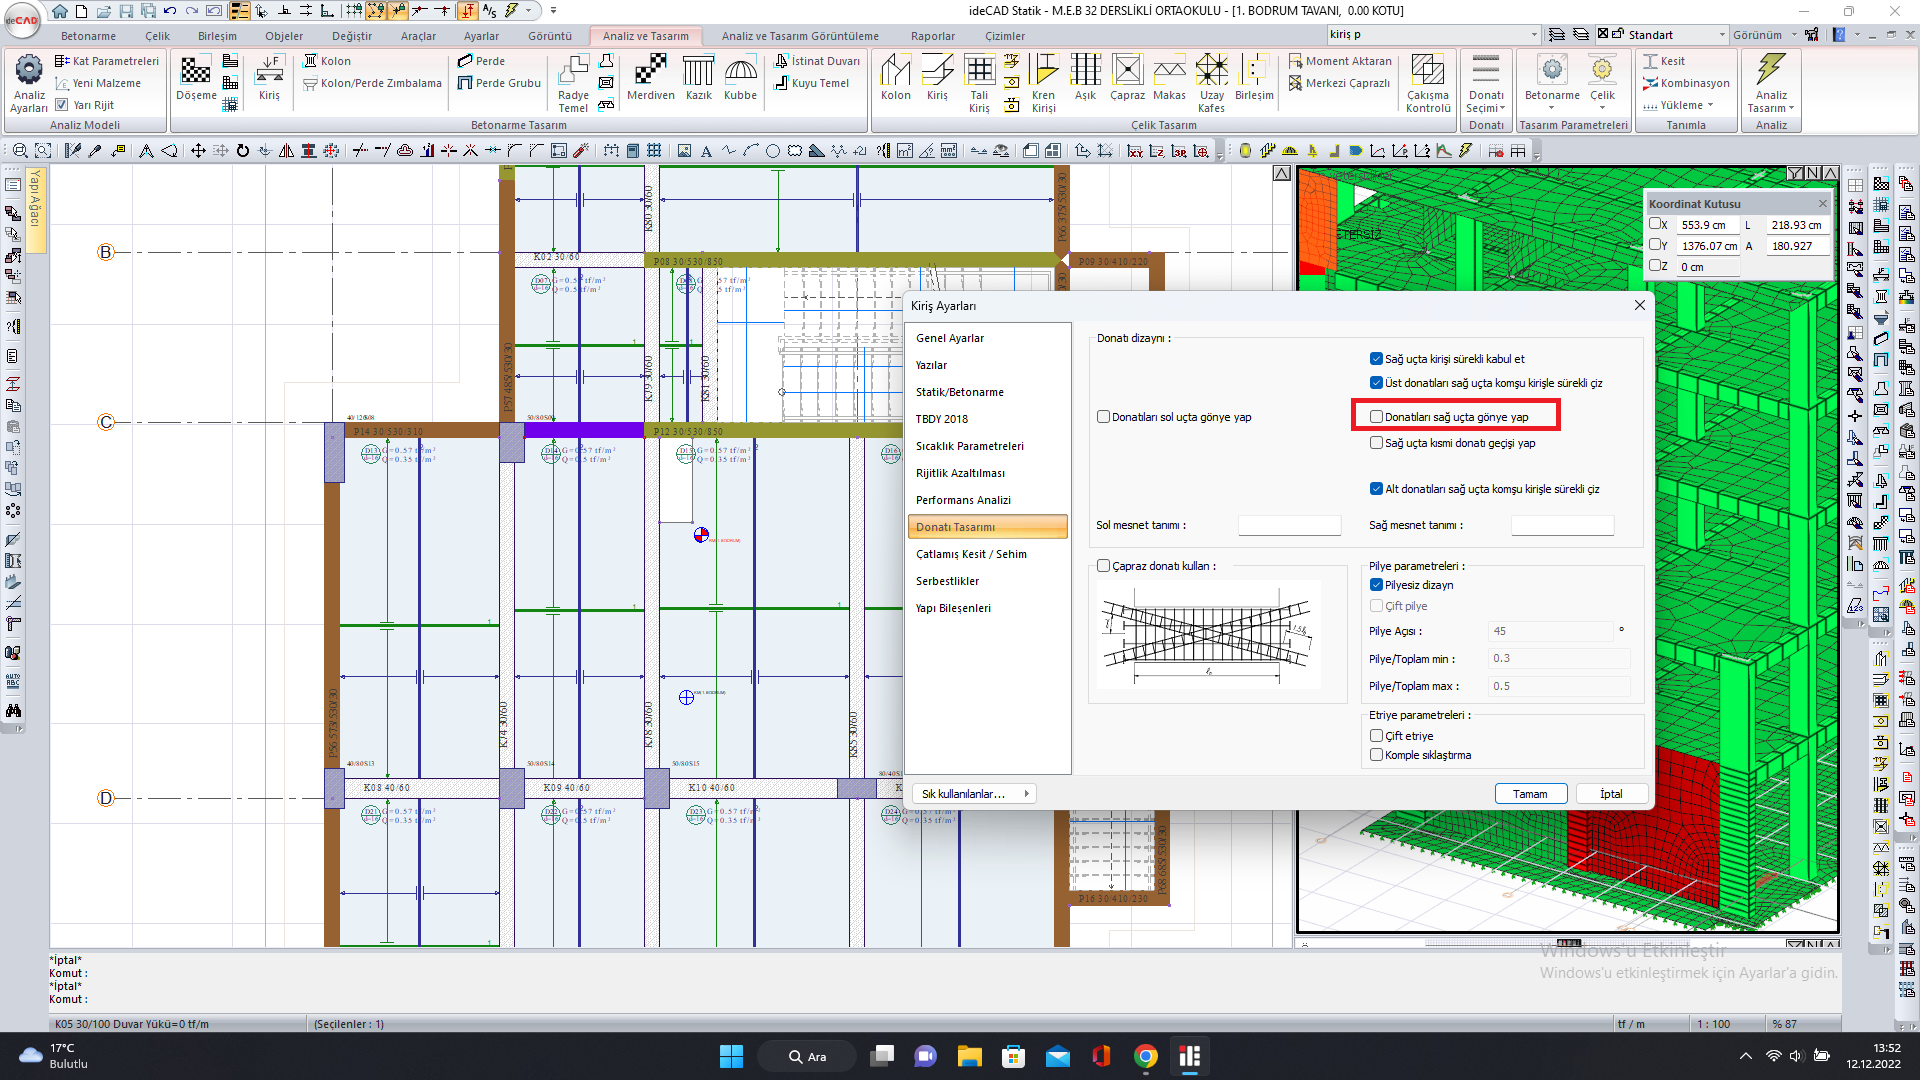The width and height of the screenshot is (1920, 1080).
Task: Open the quick access toolbar customize arrow
Action: coord(554,11)
